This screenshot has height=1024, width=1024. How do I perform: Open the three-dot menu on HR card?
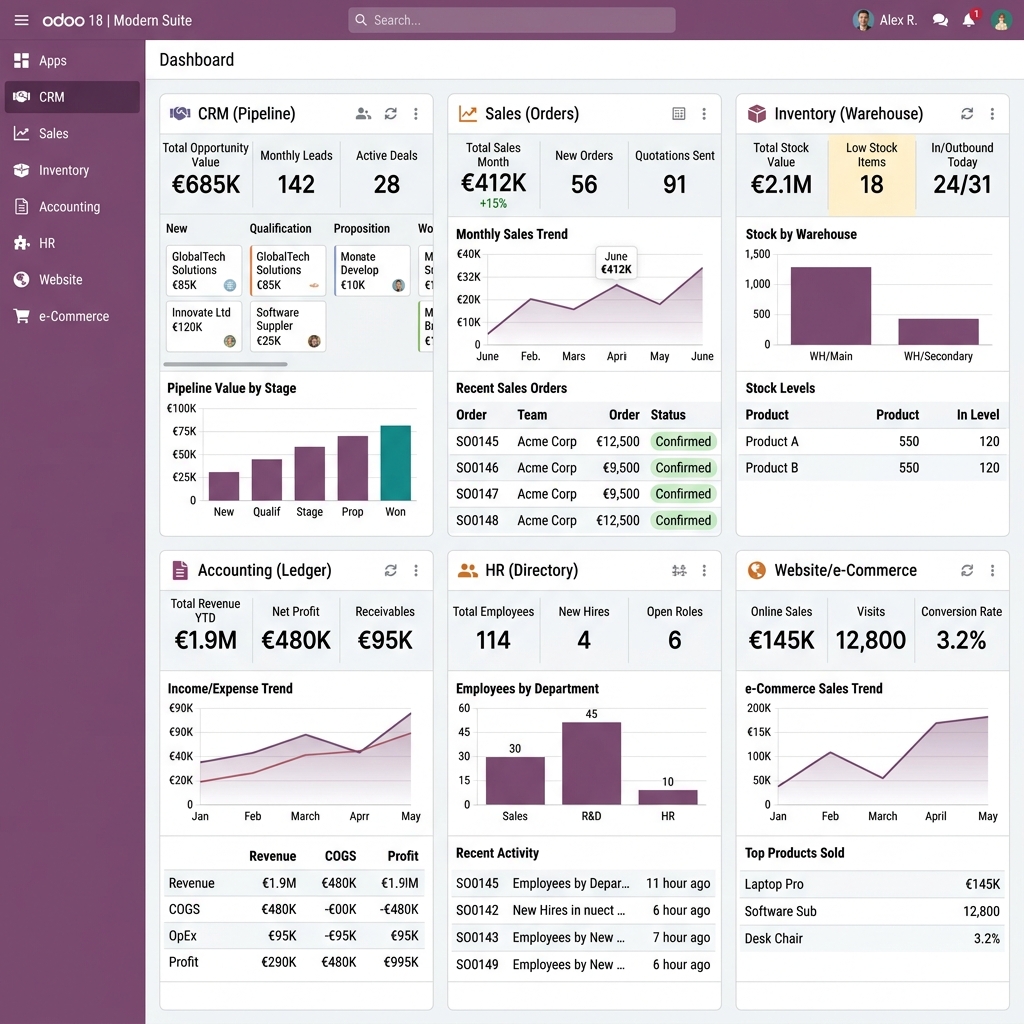click(705, 570)
